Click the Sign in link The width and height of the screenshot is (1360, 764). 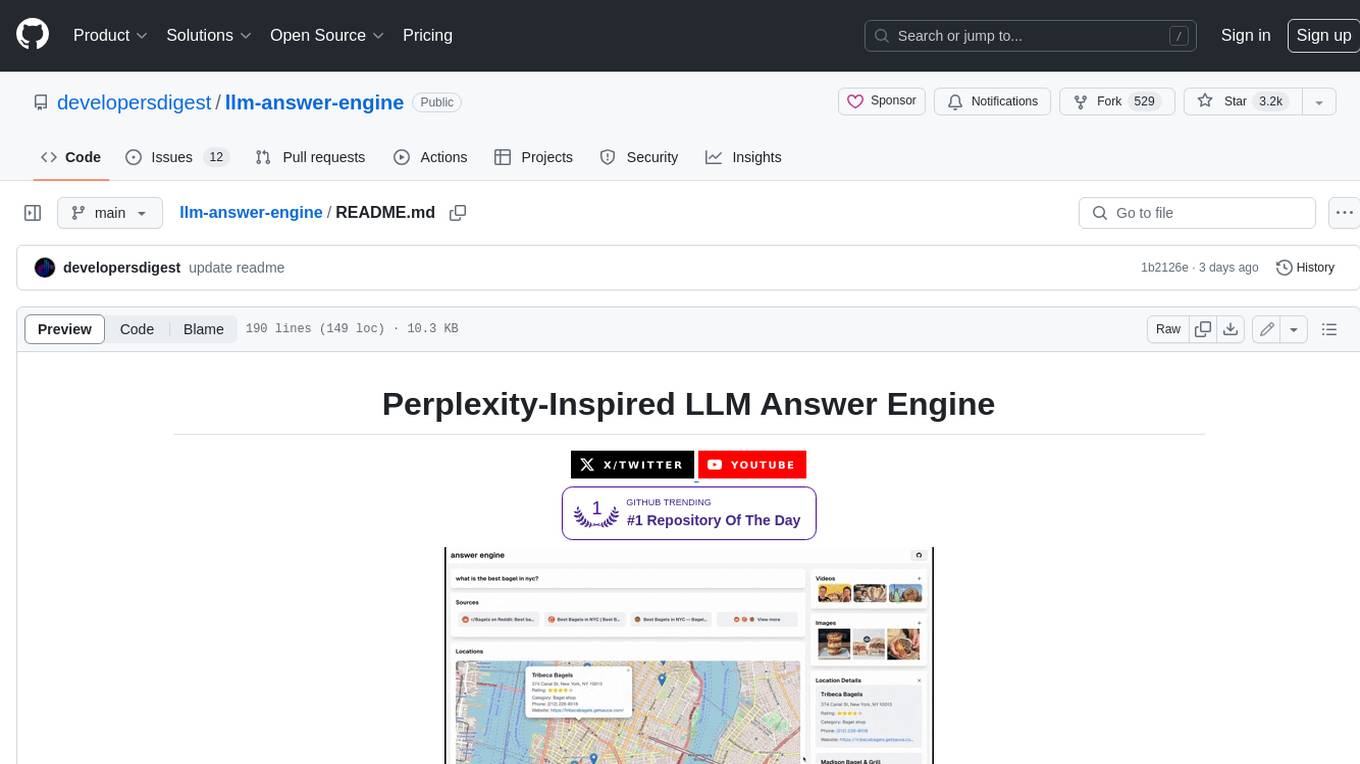1245,35
